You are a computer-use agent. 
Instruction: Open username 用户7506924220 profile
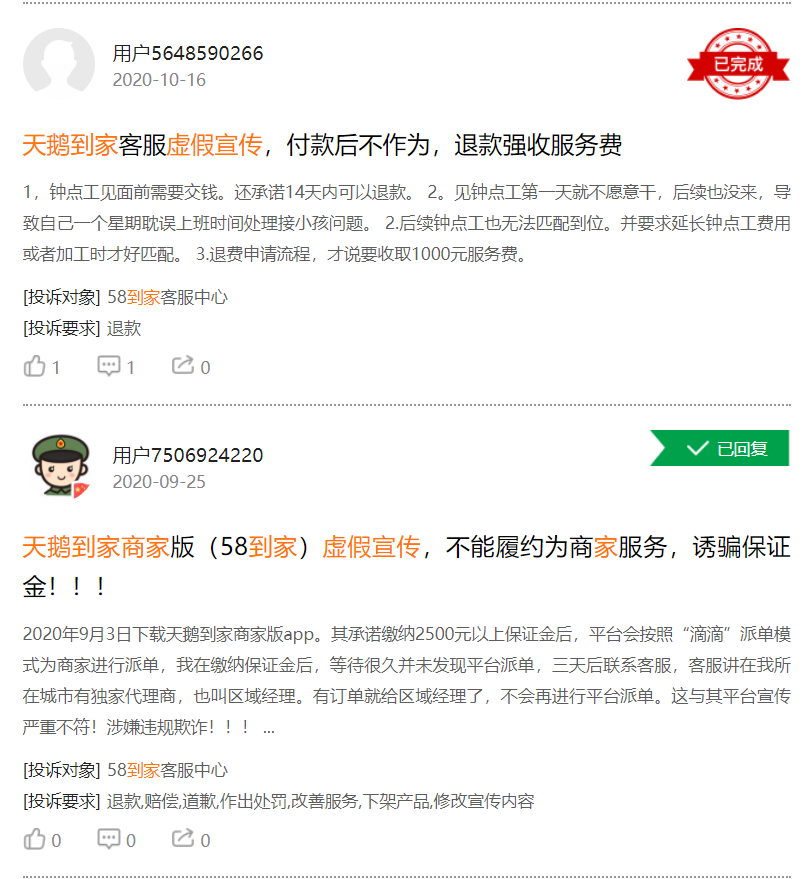187,455
